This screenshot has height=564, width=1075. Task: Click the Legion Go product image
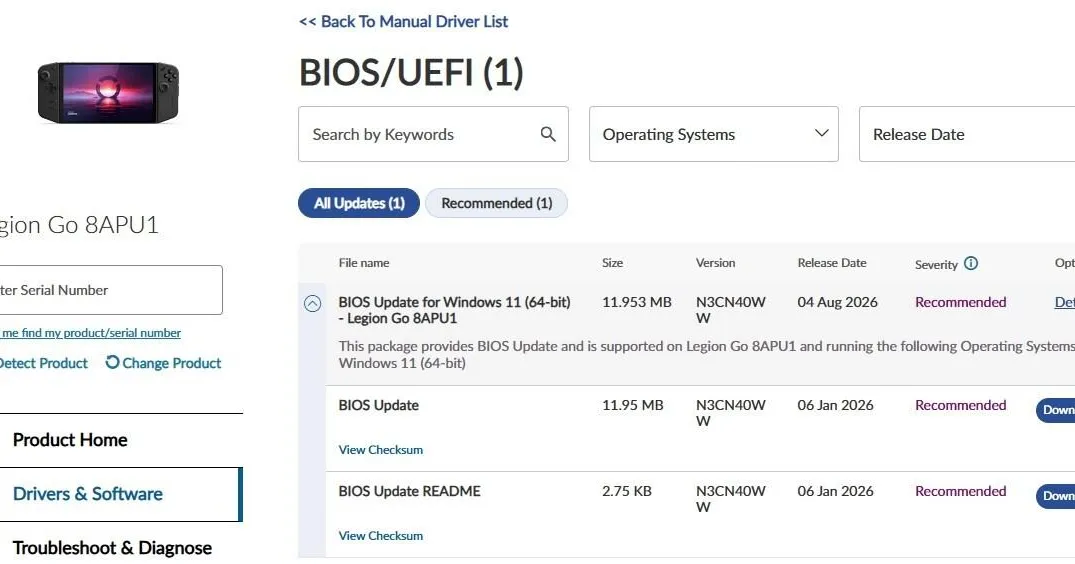point(108,93)
